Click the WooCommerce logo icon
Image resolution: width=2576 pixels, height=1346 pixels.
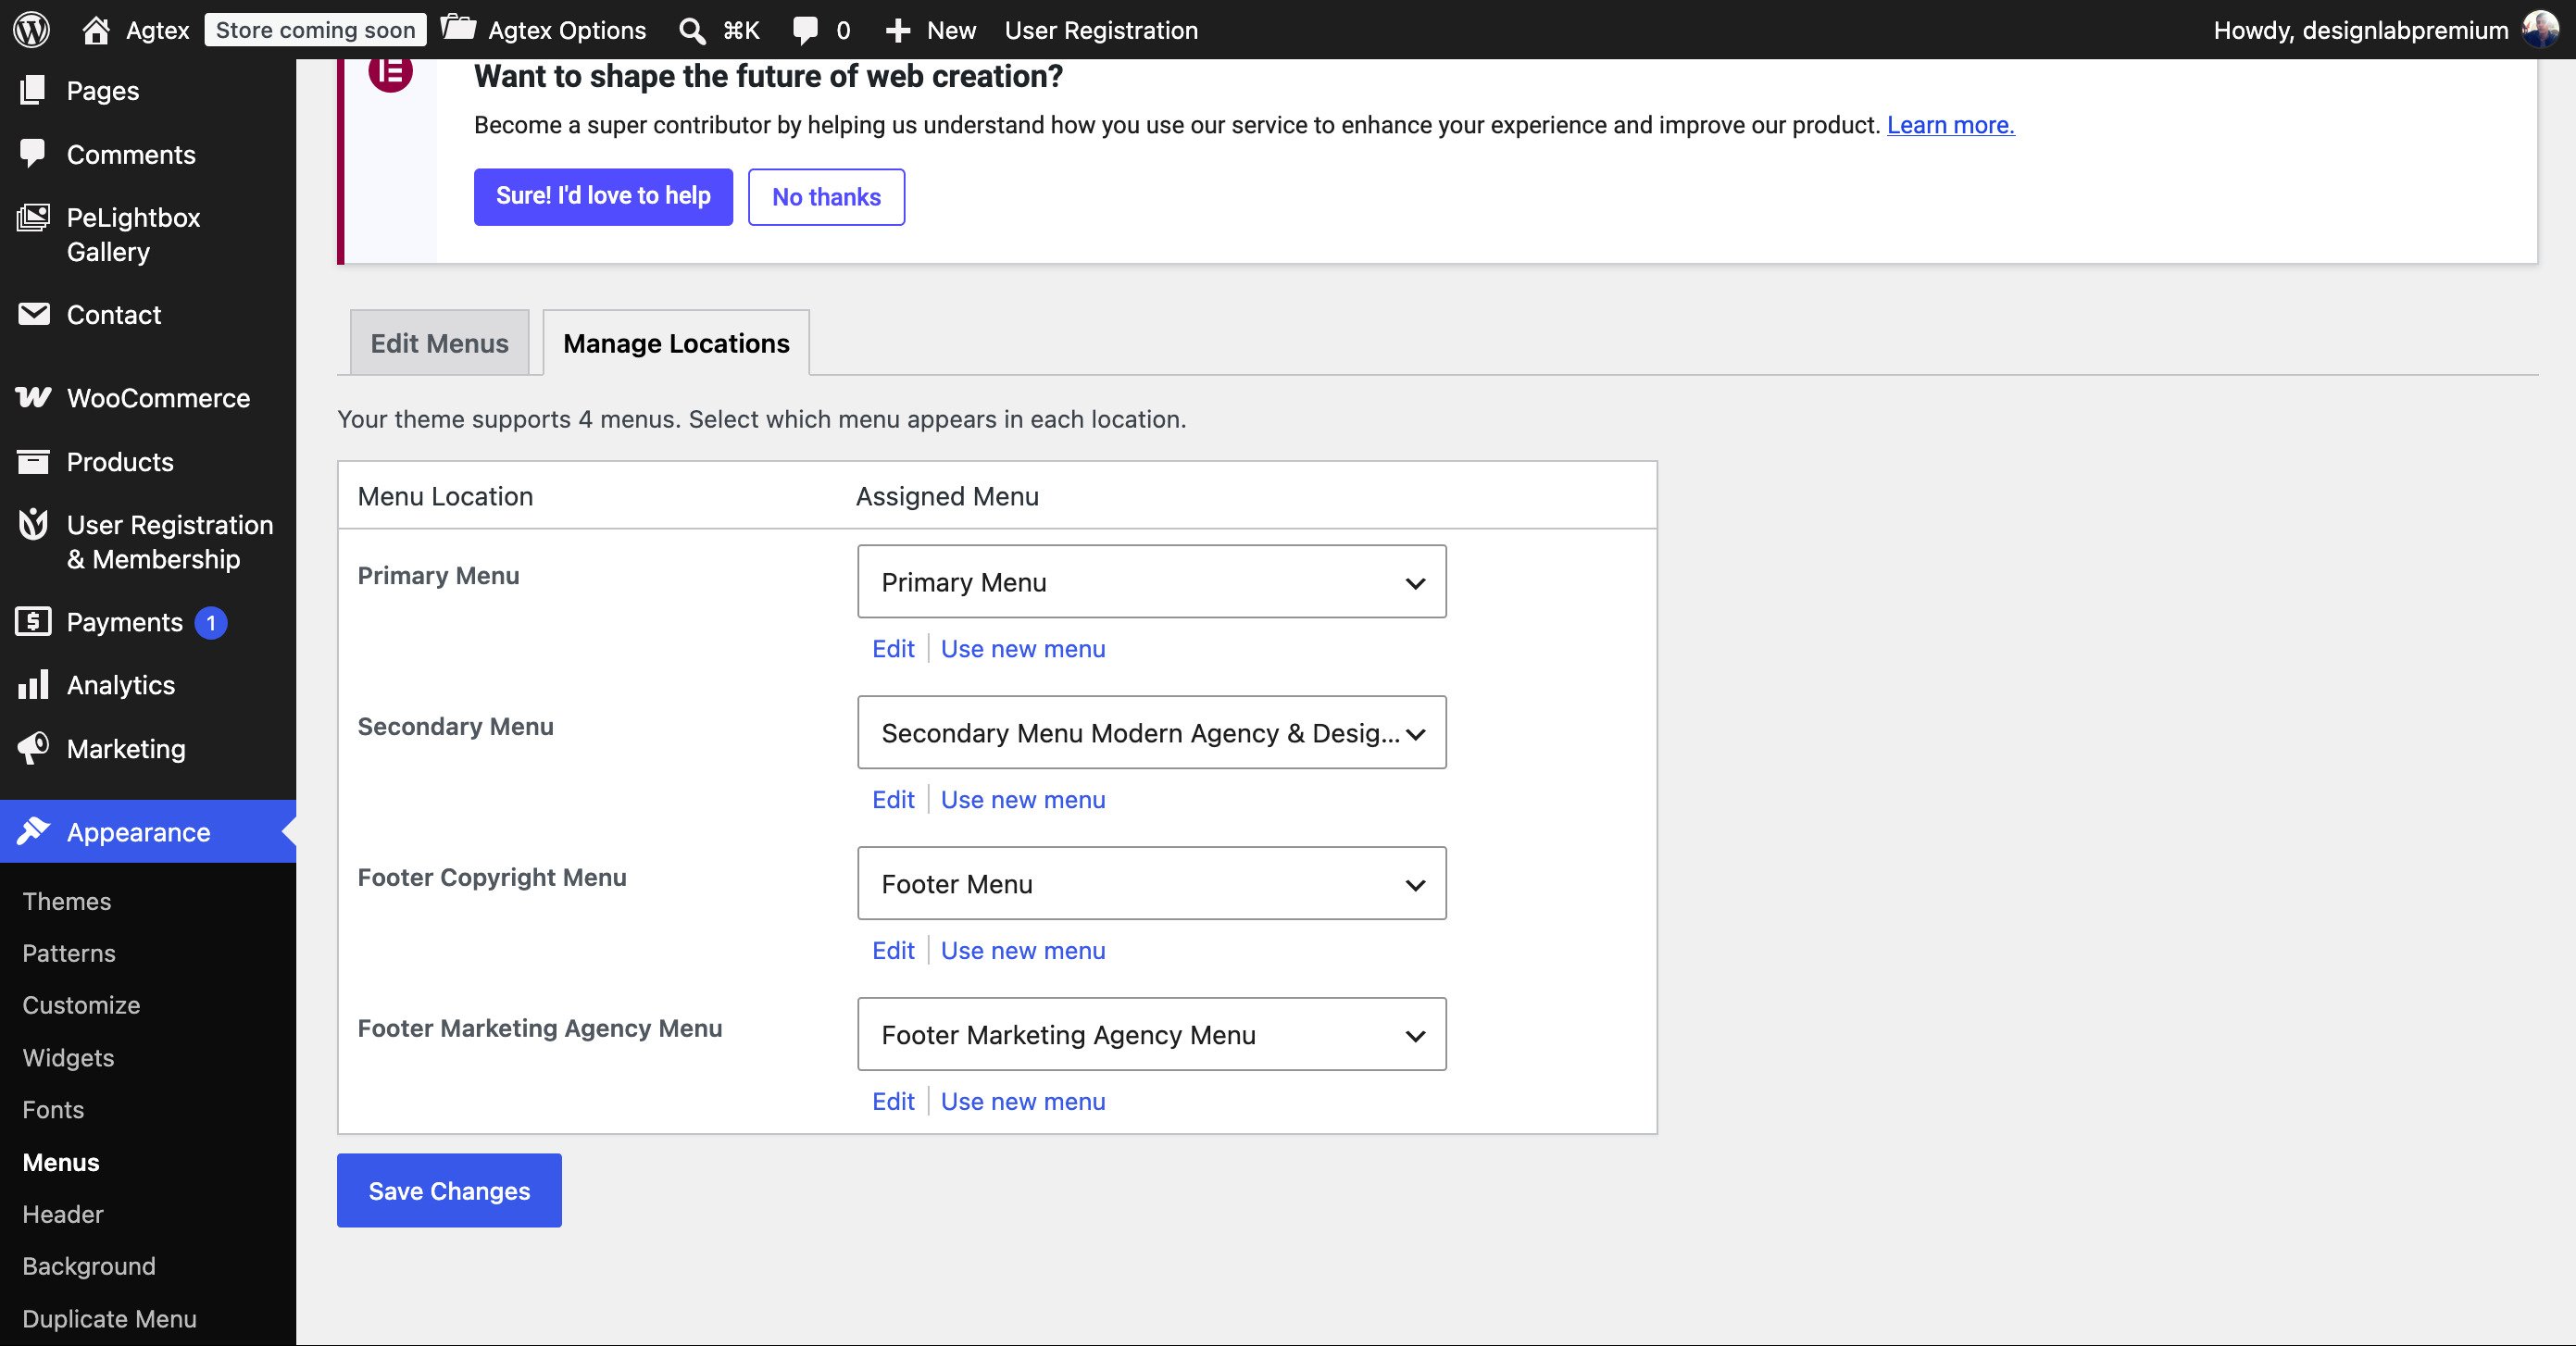pyautogui.click(x=33, y=397)
